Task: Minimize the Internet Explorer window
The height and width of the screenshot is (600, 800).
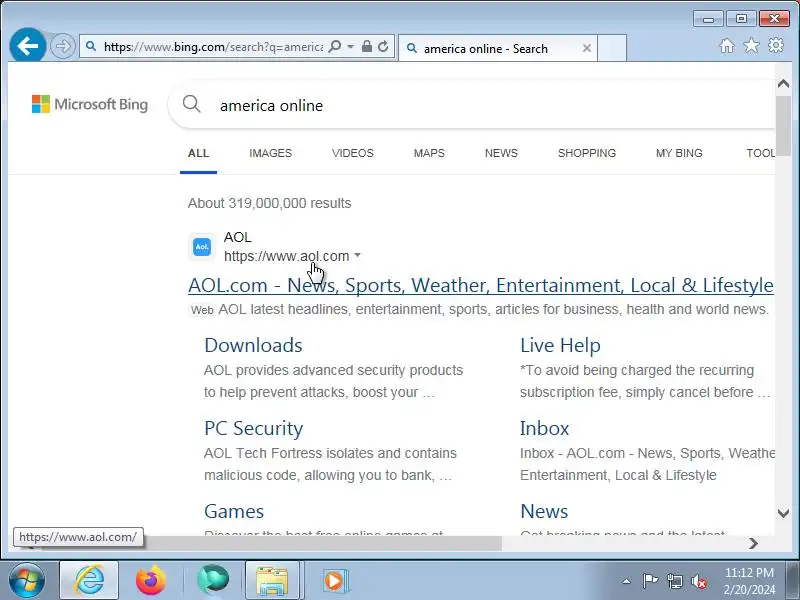Action: 708,19
